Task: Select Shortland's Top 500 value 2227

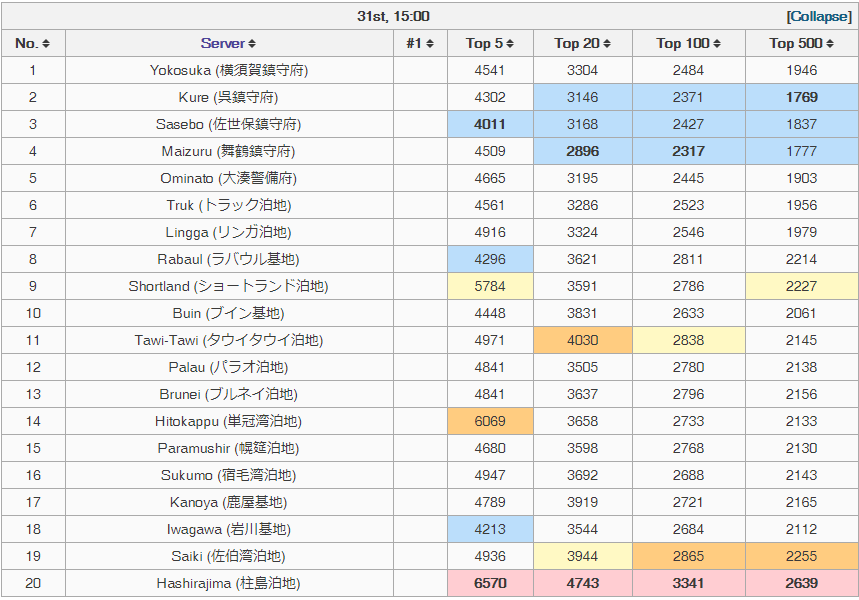Action: click(801, 286)
